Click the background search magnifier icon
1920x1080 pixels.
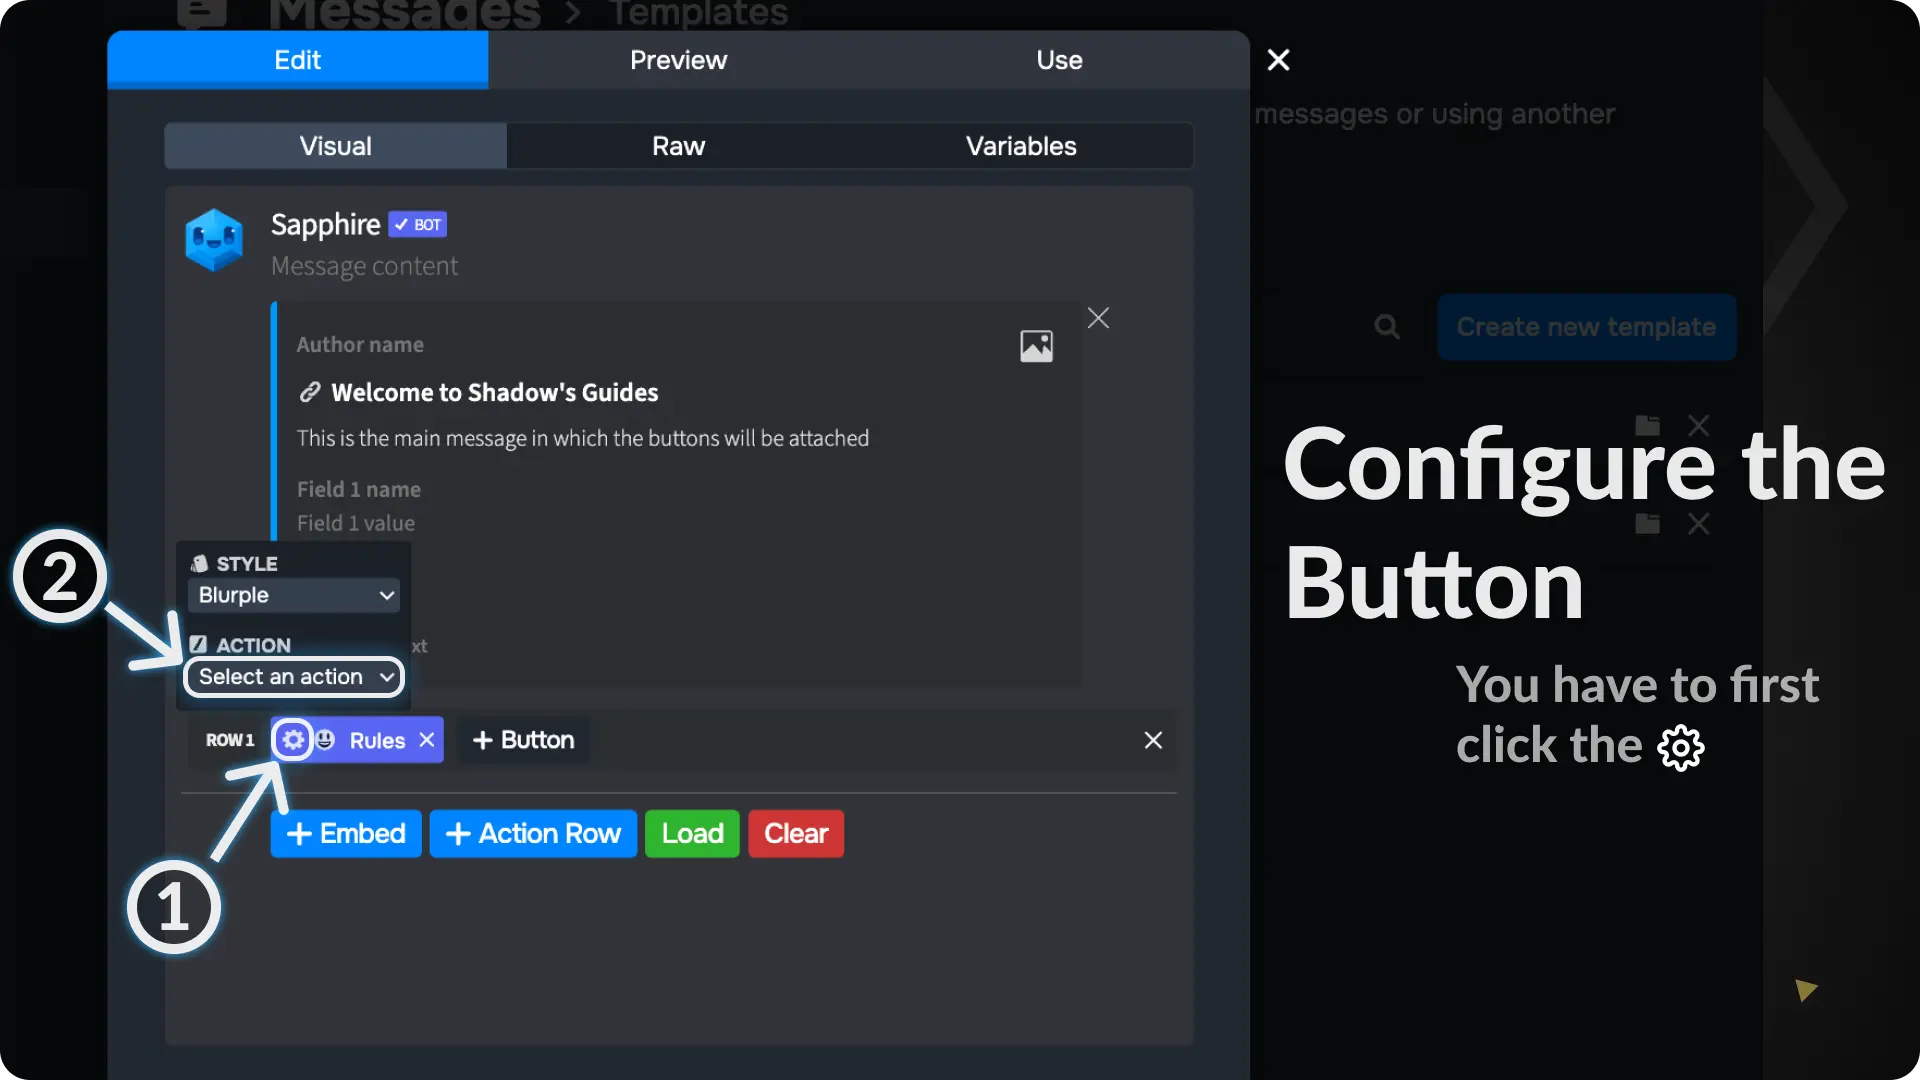tap(1387, 327)
